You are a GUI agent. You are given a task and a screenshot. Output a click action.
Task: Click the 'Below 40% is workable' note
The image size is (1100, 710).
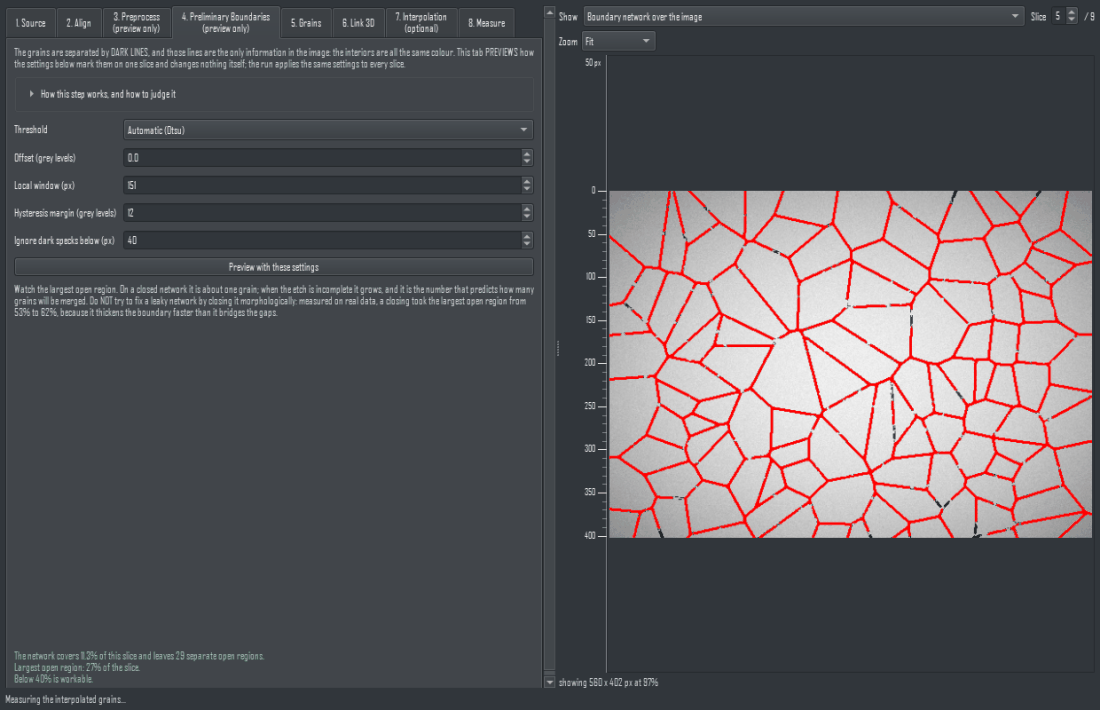point(53,679)
